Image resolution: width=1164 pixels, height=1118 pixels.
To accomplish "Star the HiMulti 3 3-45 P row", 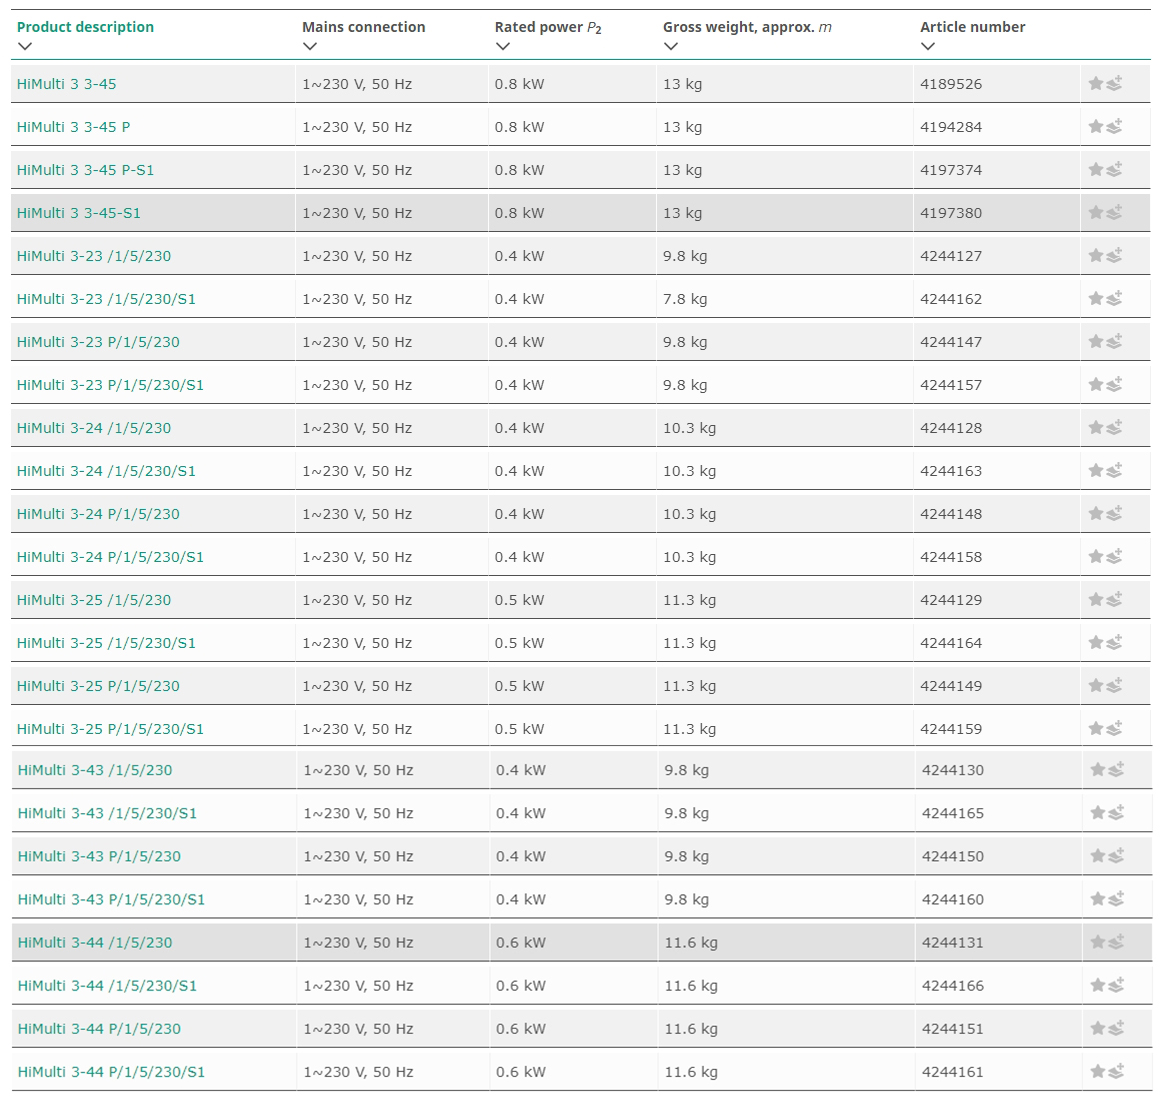I will (x=1096, y=127).
